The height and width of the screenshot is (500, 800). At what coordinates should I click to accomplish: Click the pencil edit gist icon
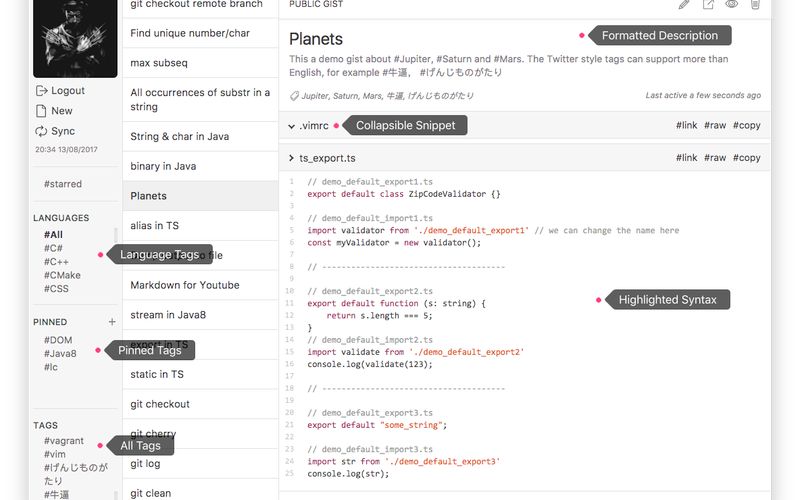point(684,5)
